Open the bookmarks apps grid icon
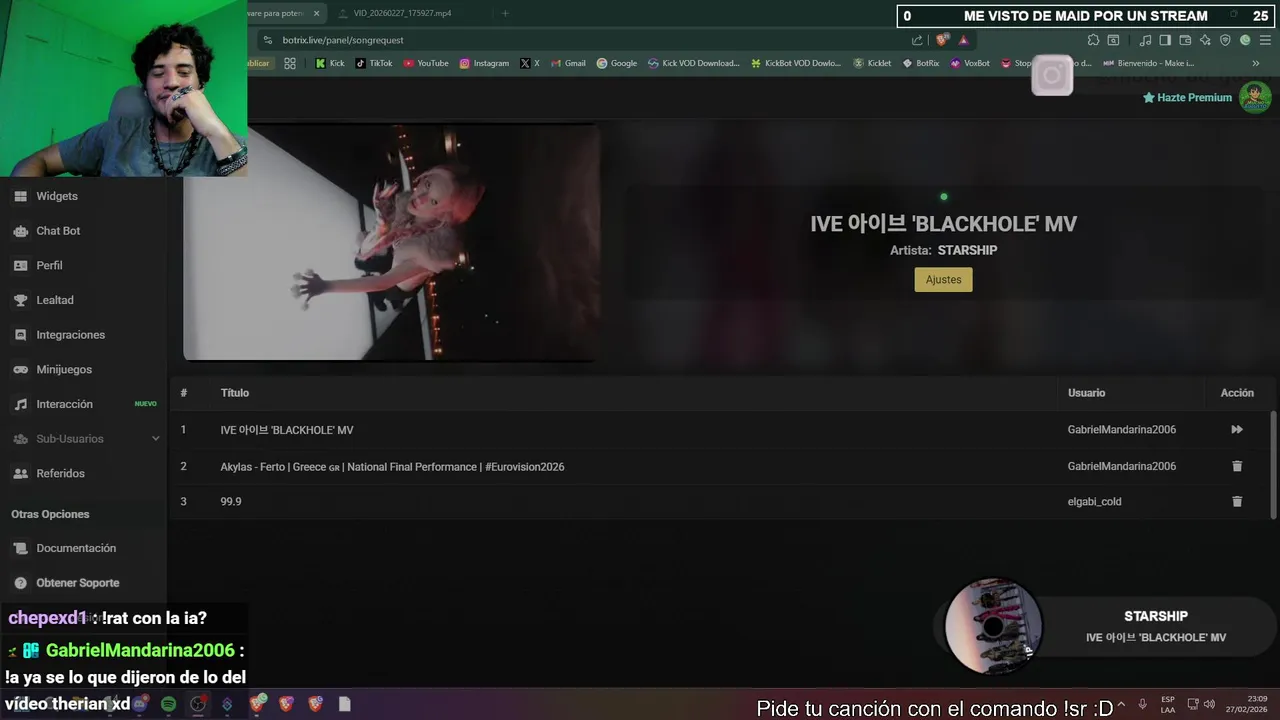 pyautogui.click(x=290, y=63)
